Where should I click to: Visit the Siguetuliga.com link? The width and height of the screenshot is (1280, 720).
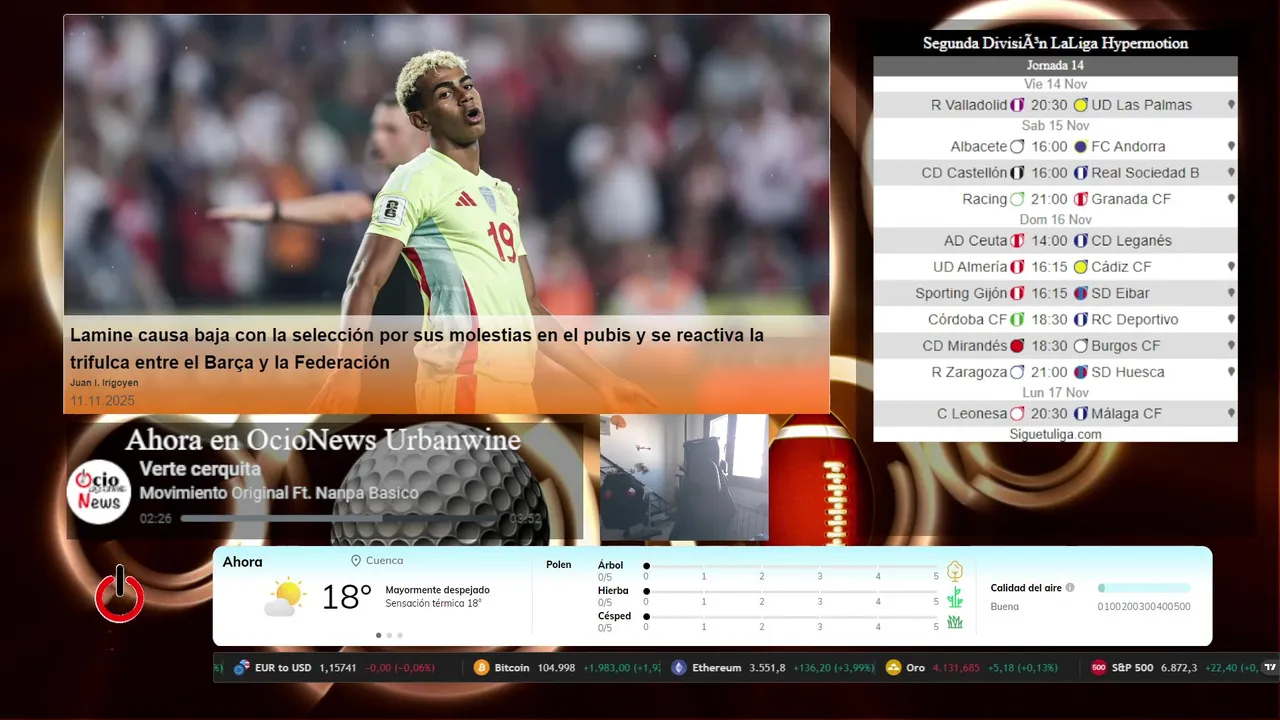point(1055,434)
